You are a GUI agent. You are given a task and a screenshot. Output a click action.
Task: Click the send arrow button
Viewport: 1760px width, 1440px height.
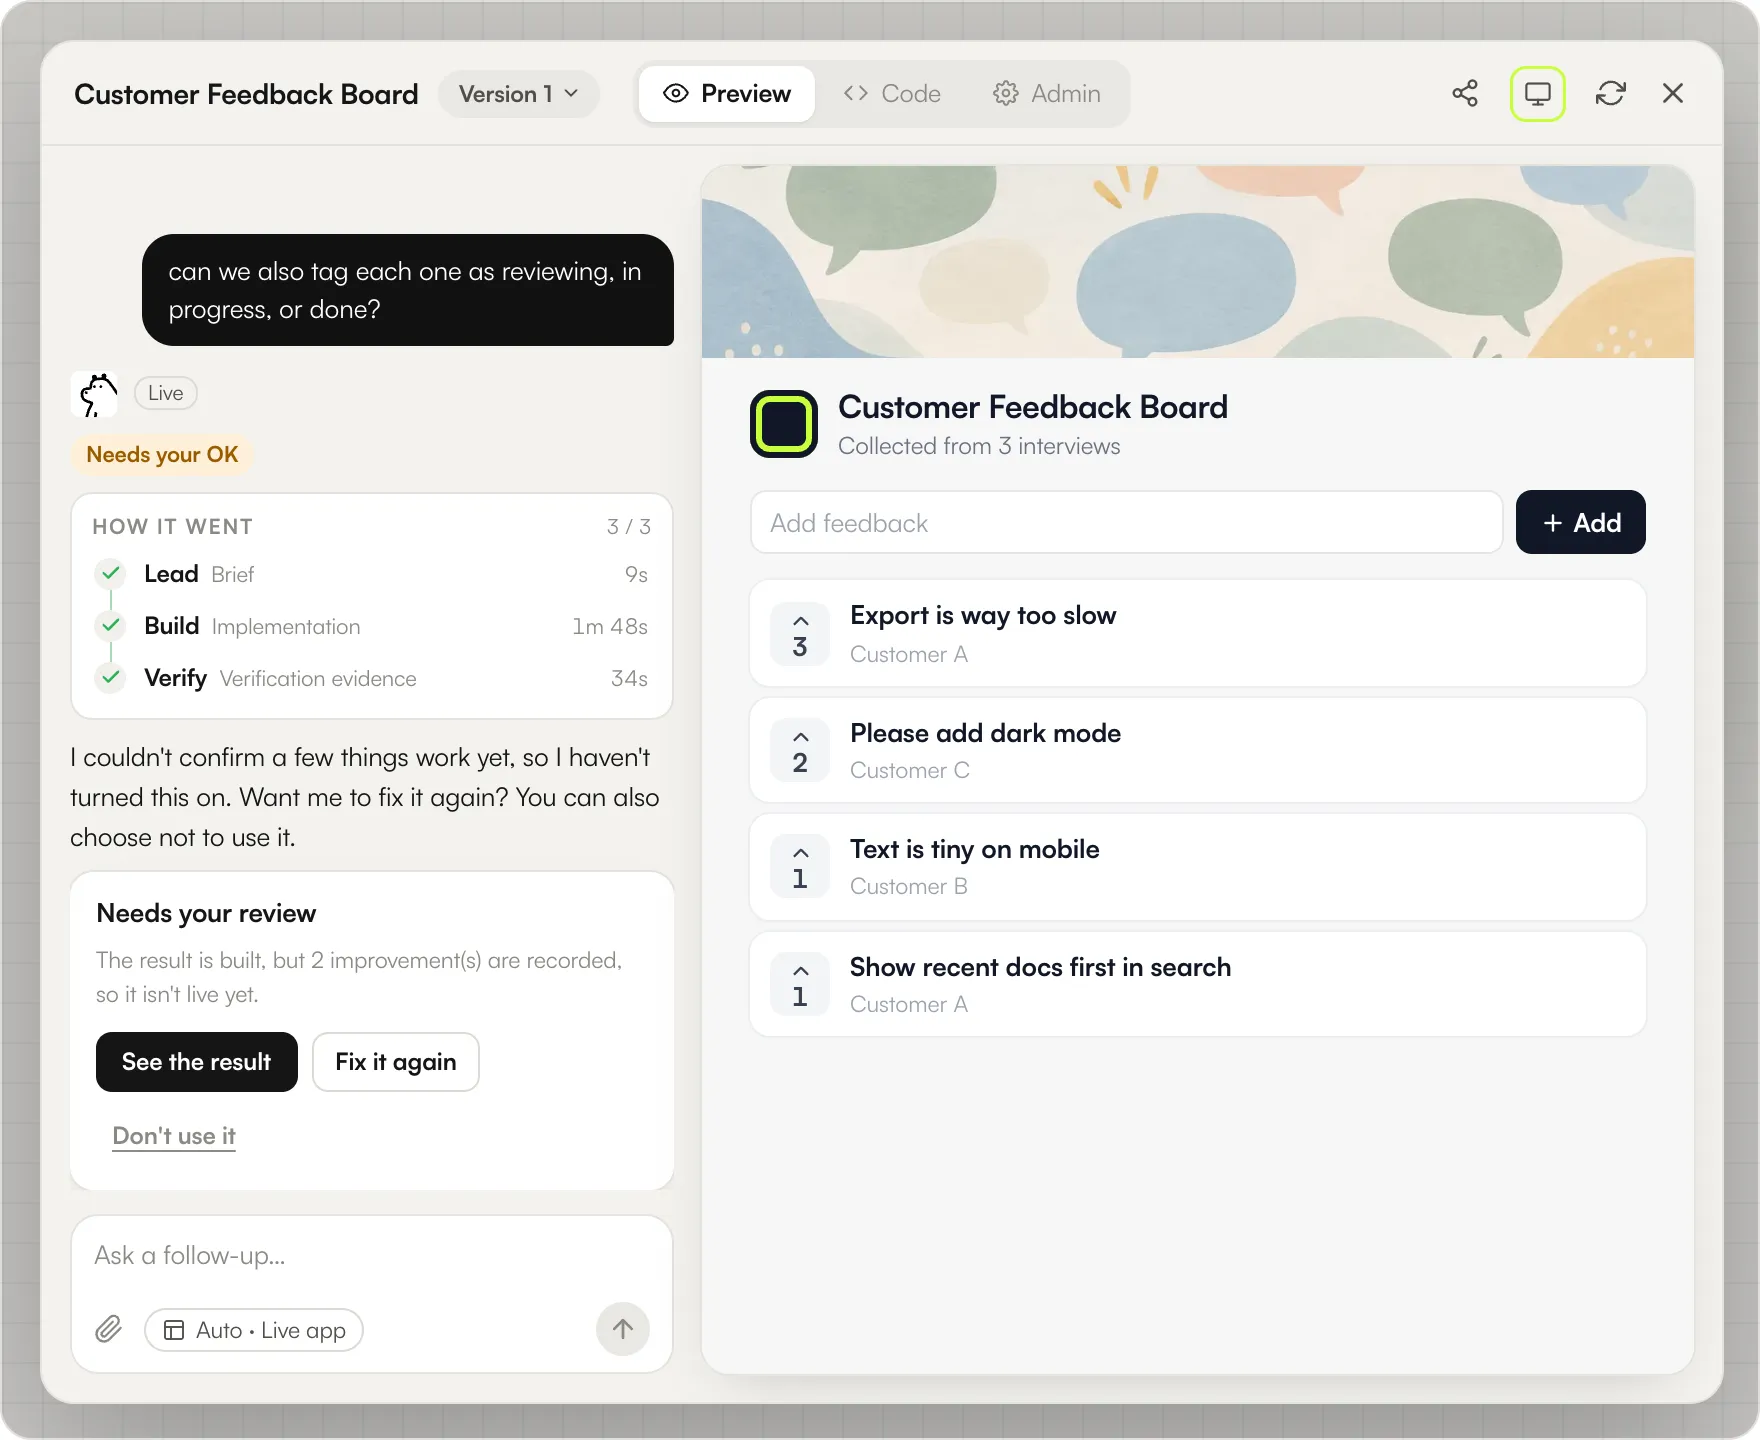pos(623,1329)
